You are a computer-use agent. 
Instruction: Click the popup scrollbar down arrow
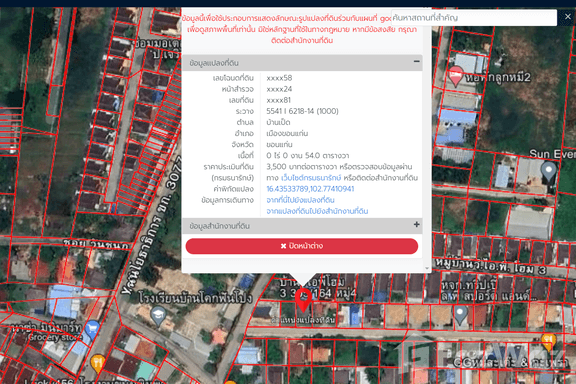click(426, 268)
